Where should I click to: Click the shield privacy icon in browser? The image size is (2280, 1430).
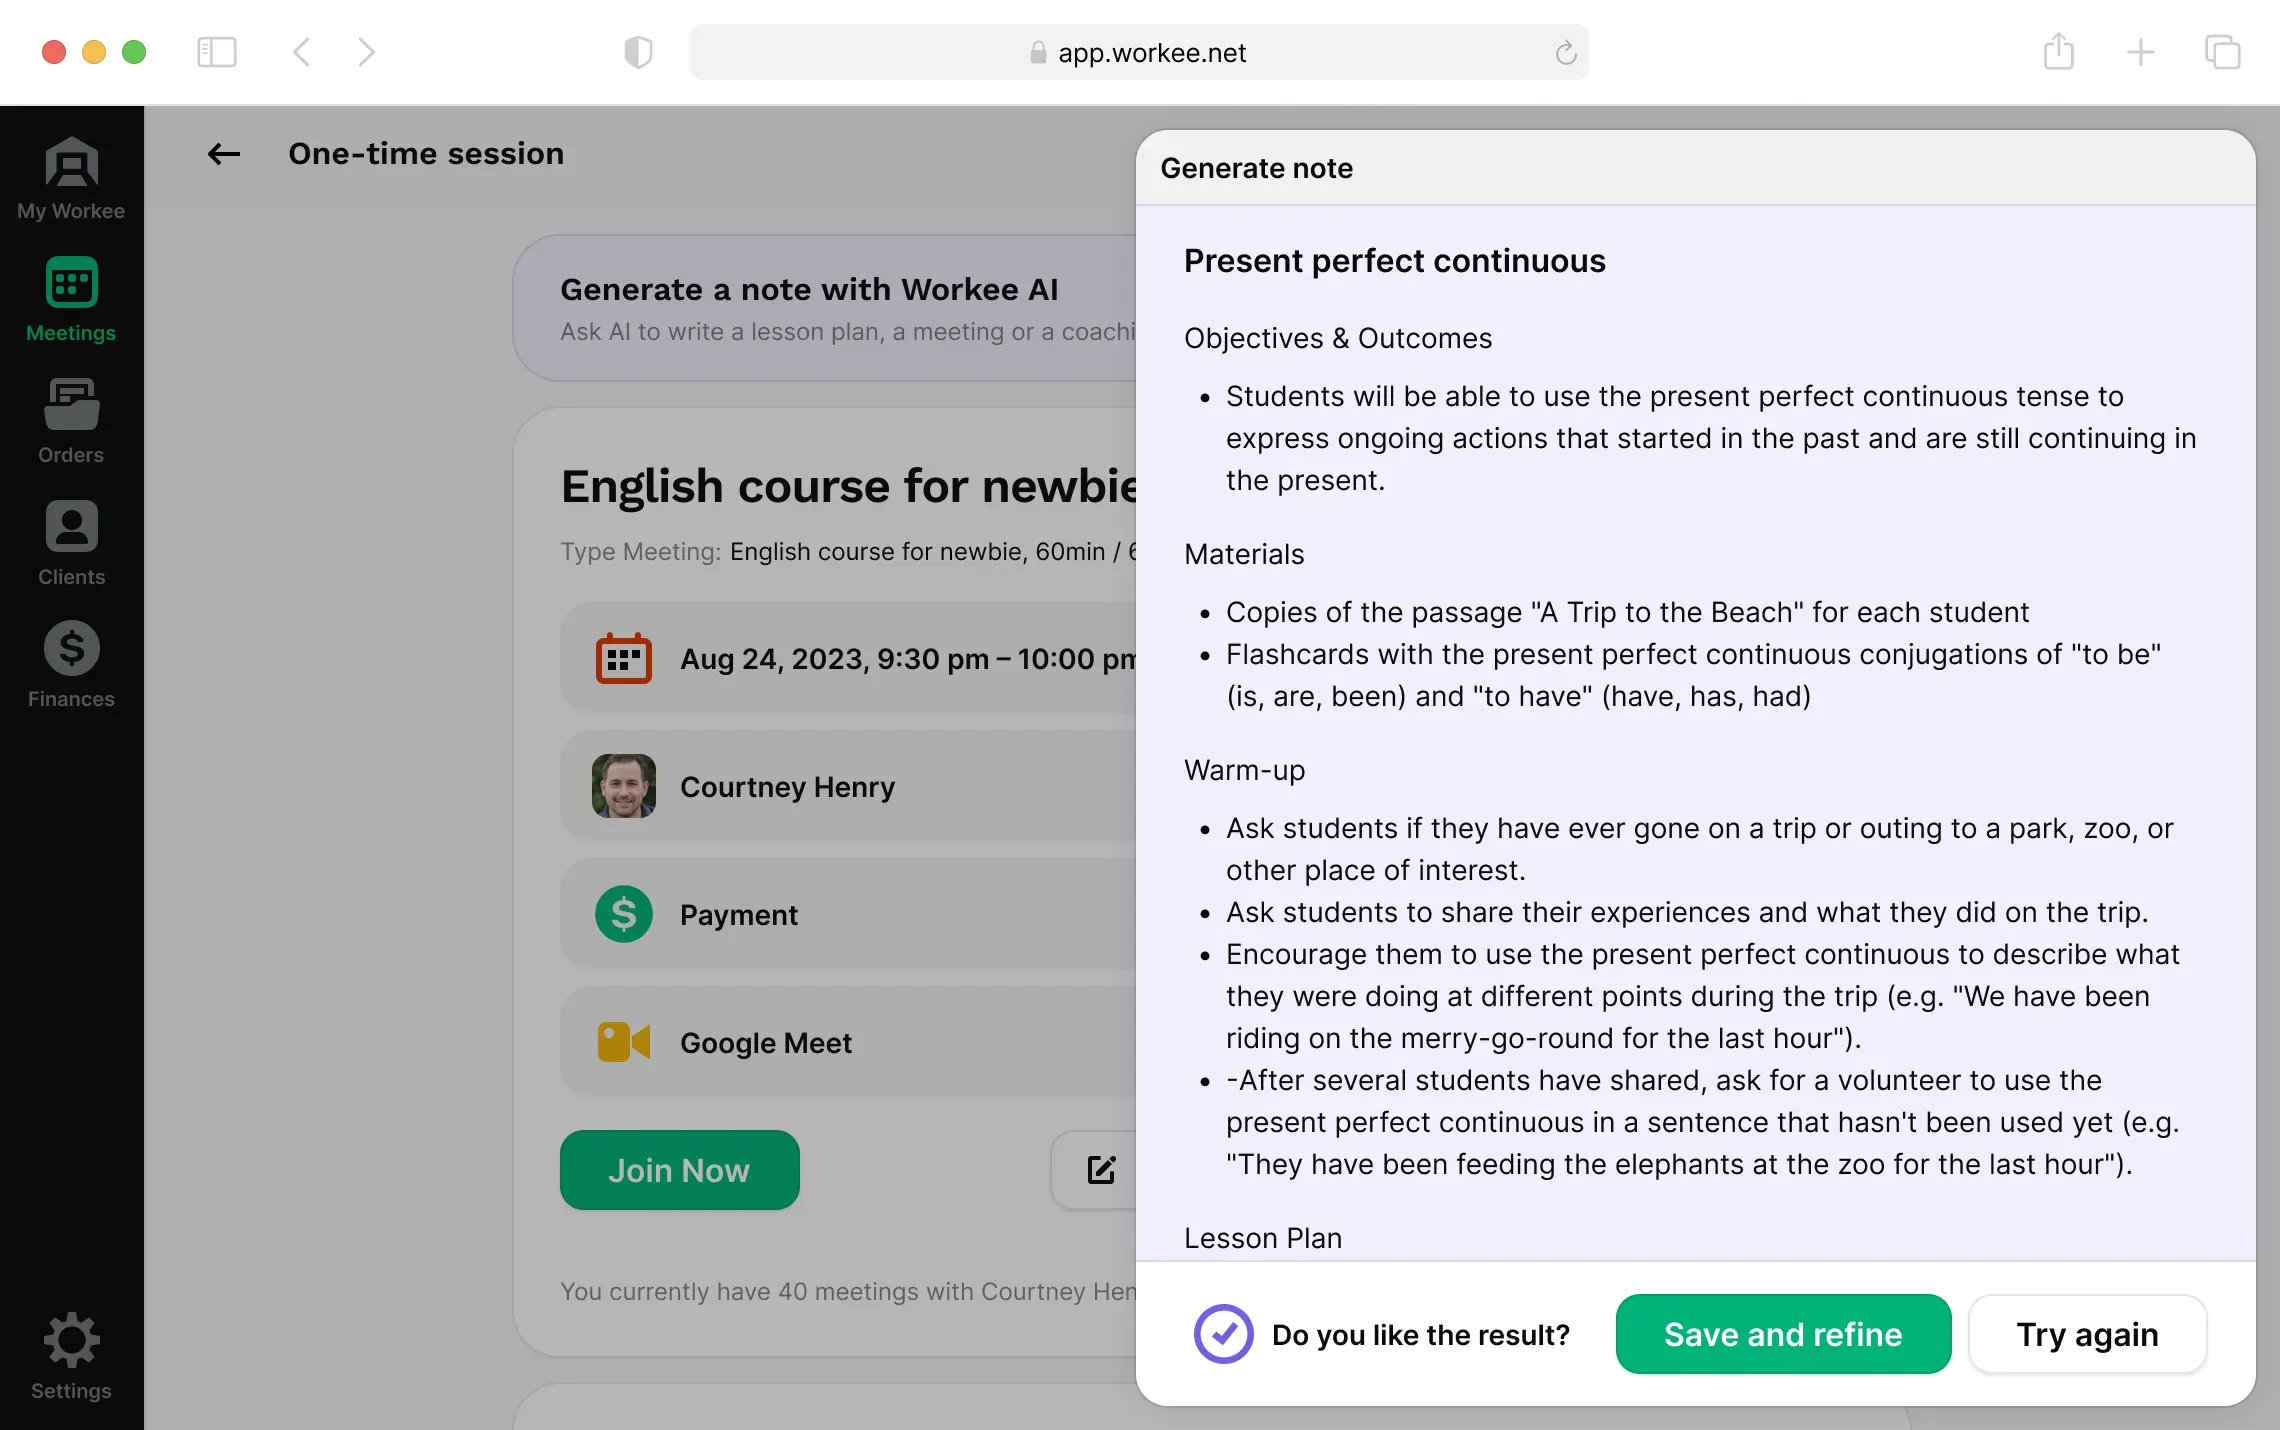[639, 49]
